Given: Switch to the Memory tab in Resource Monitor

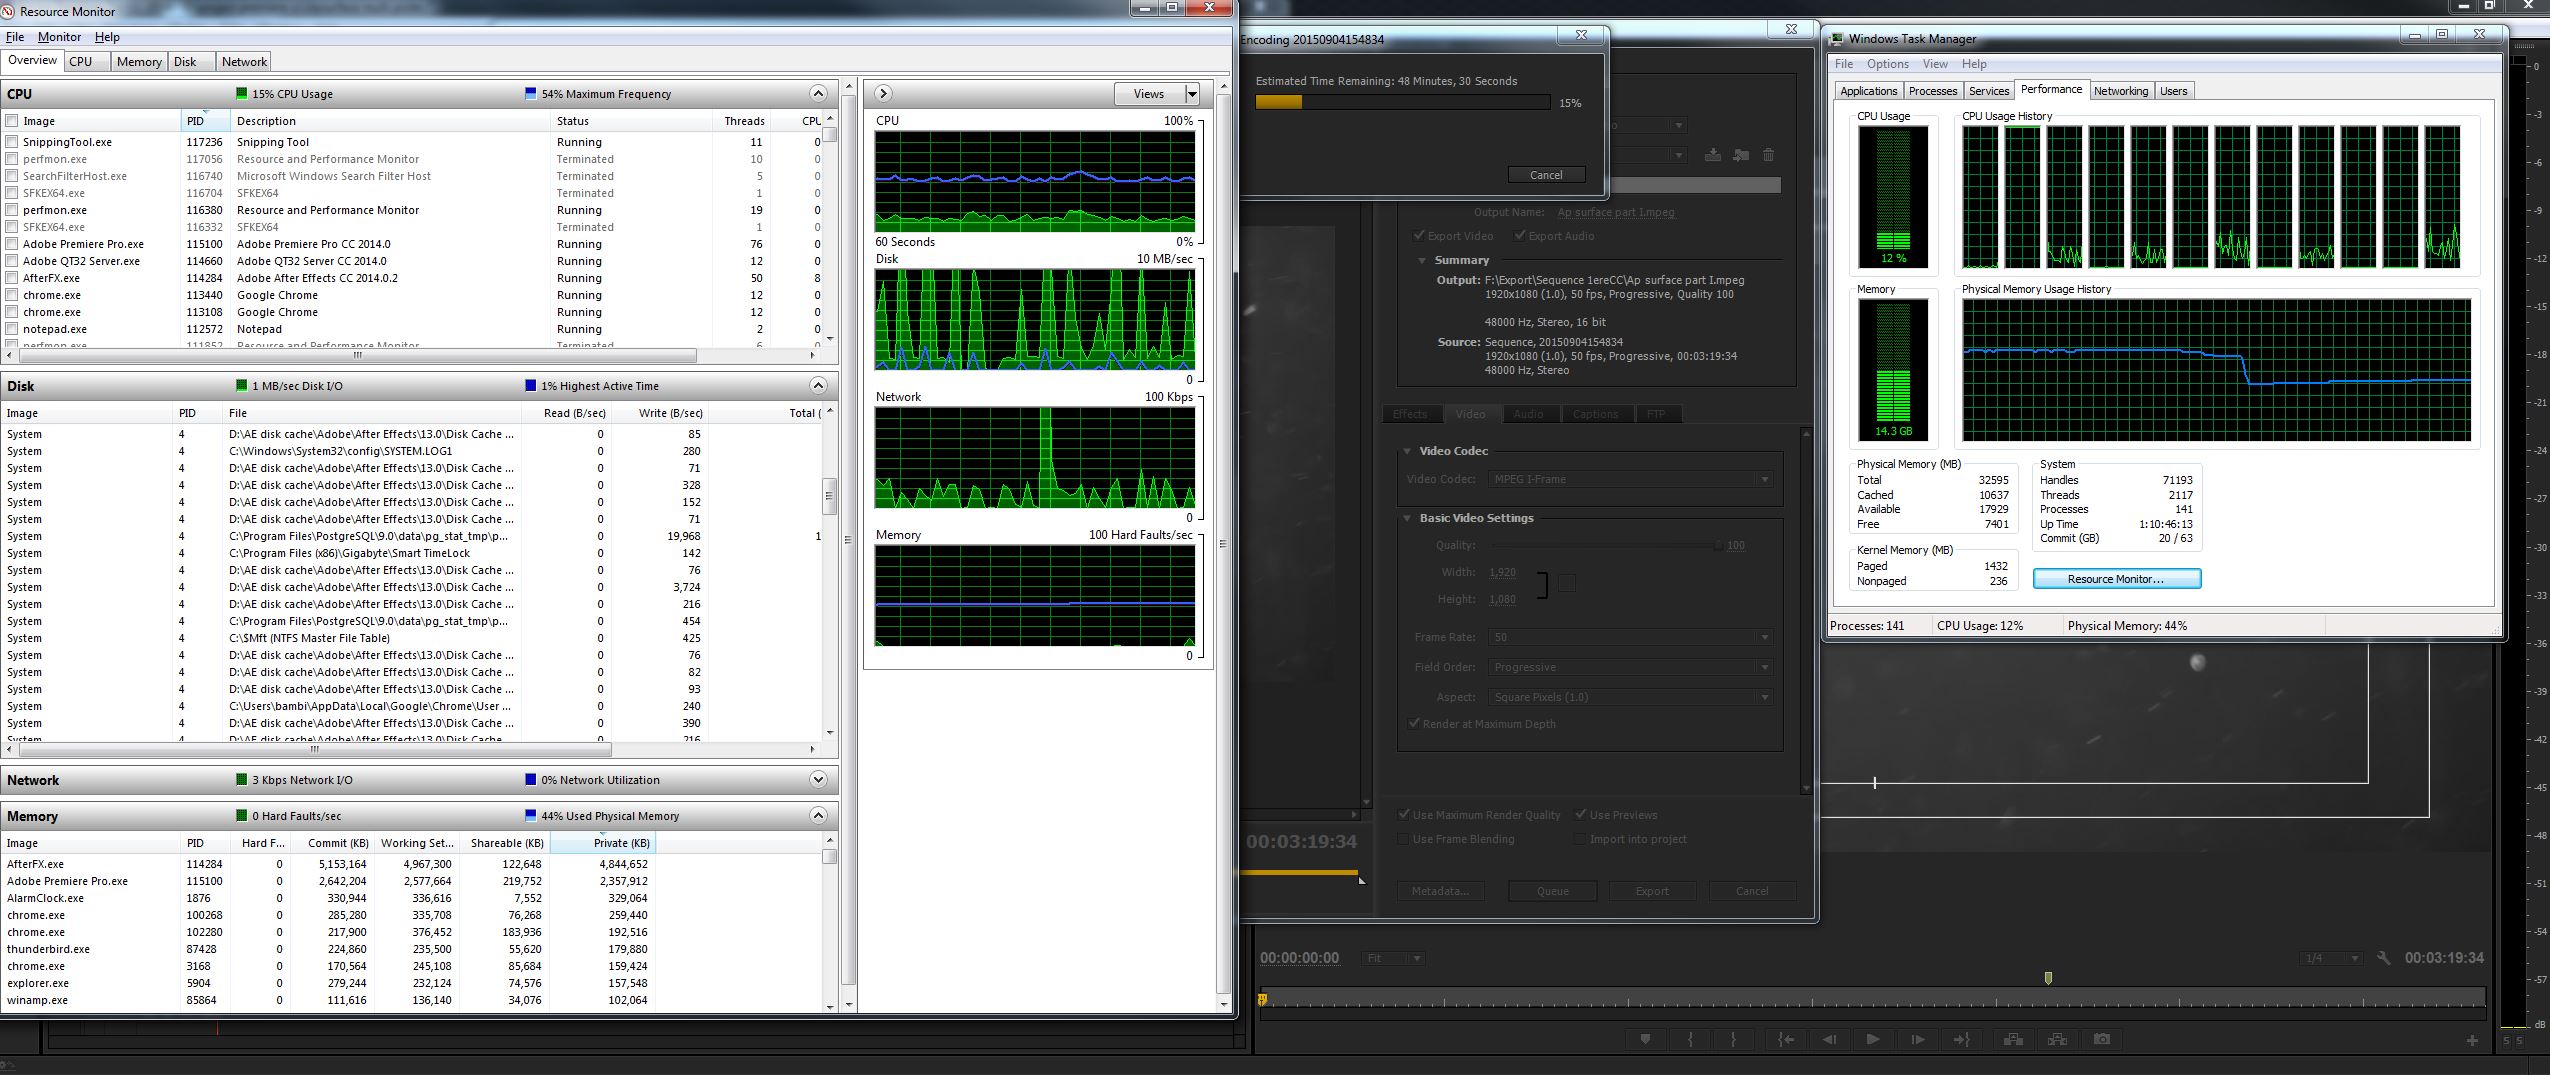Looking at the screenshot, I should point(138,62).
